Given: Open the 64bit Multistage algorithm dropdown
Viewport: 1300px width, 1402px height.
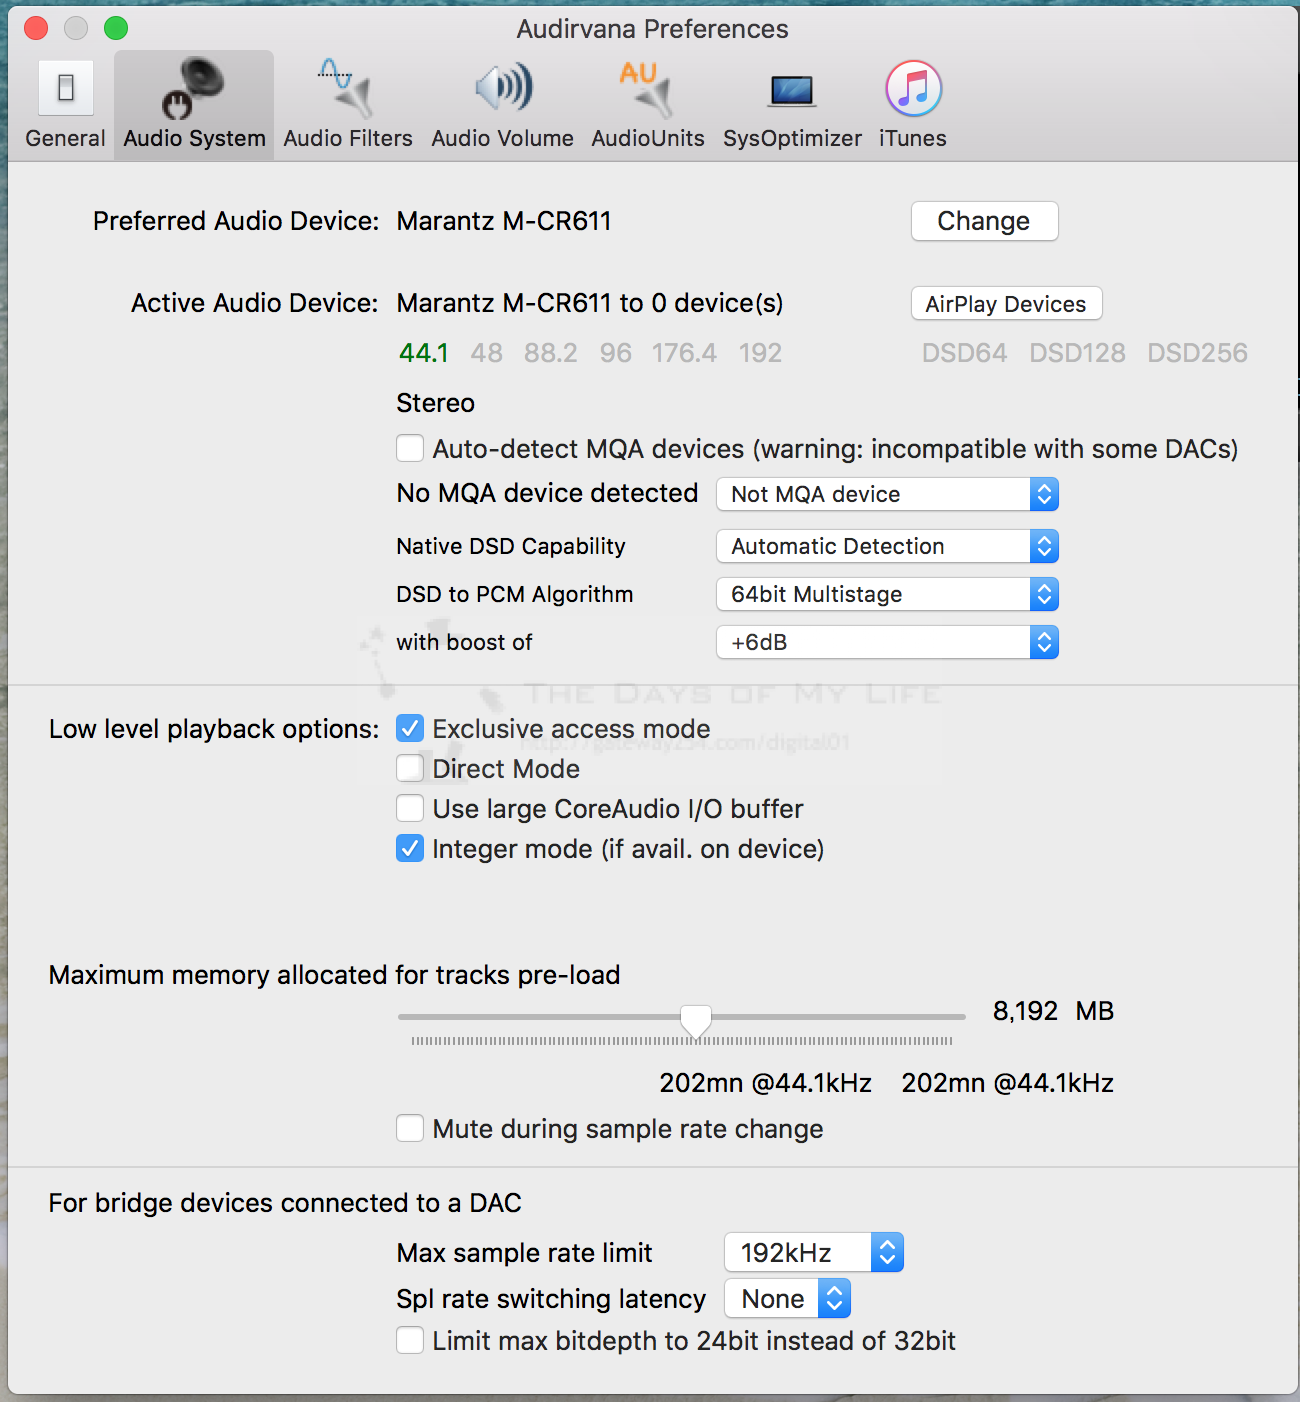Looking at the screenshot, I should [x=887, y=594].
